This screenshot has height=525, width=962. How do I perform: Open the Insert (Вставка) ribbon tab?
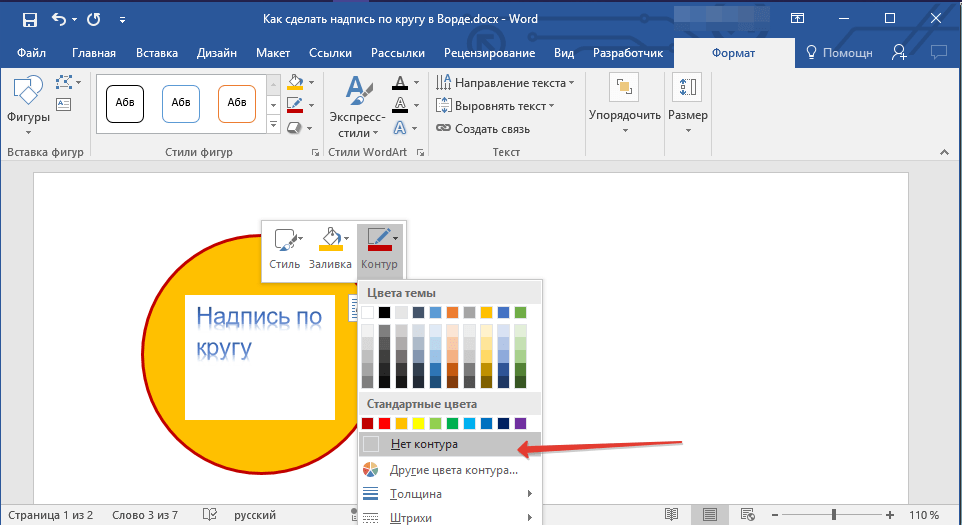pyautogui.click(x=156, y=53)
